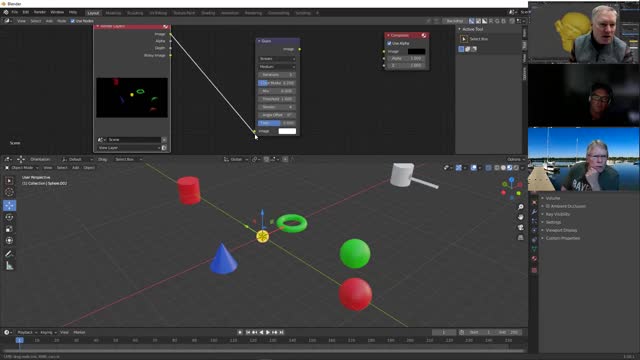Select Wireframe viewport shading mode
The image size is (640, 360).
pyautogui.click(x=497, y=168)
